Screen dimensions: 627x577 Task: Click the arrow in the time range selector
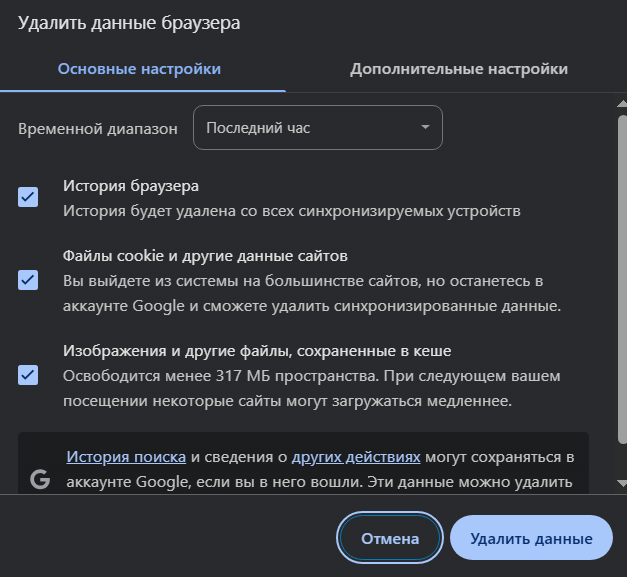click(425, 128)
